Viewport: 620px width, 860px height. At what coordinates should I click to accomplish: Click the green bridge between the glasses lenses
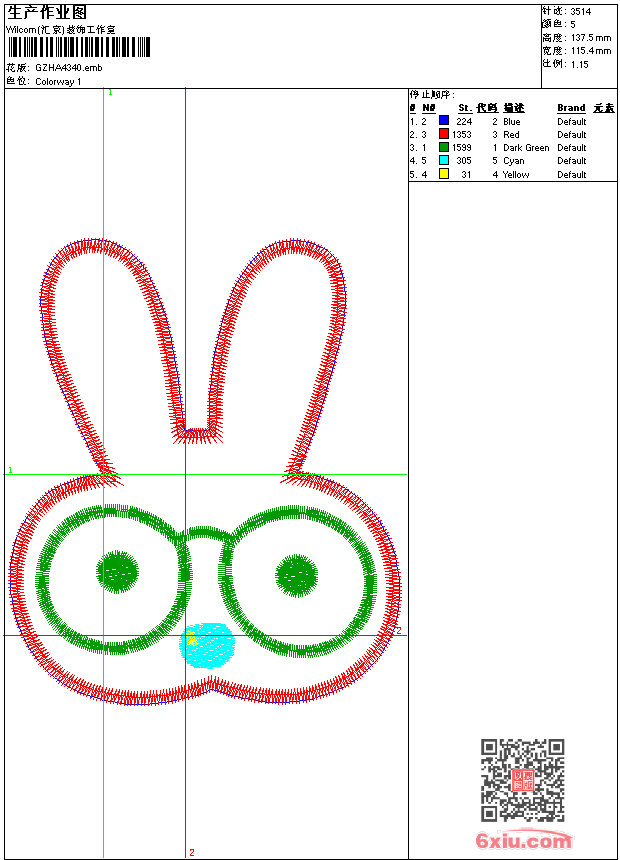tap(204, 533)
